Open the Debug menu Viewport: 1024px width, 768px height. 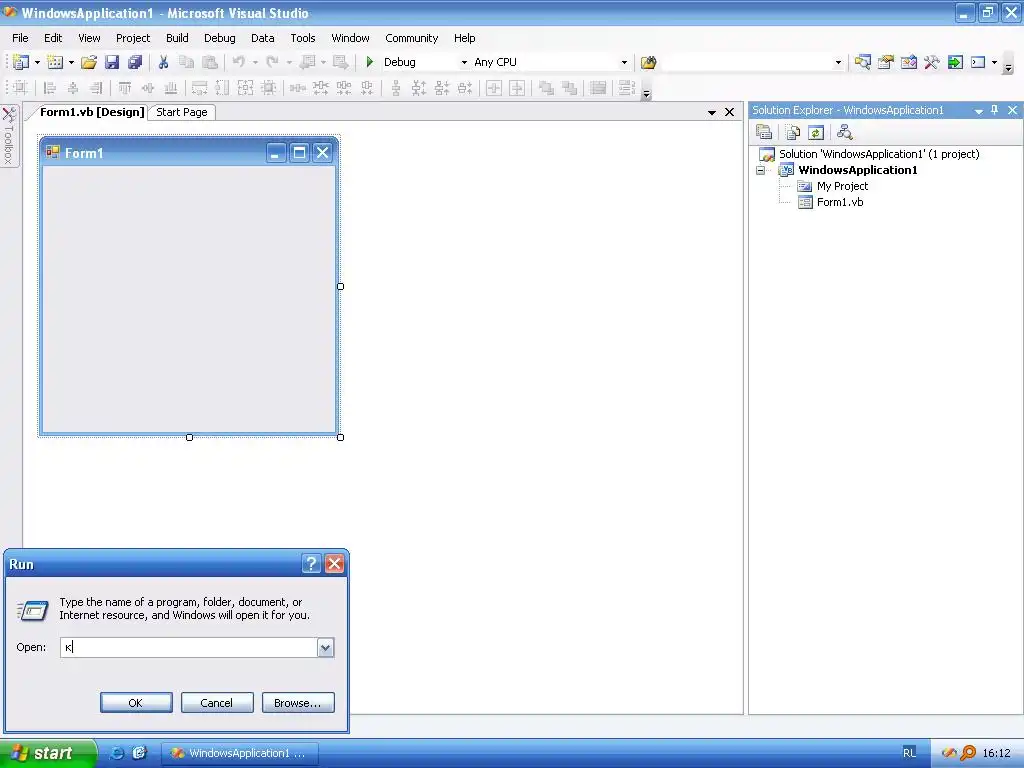[219, 38]
